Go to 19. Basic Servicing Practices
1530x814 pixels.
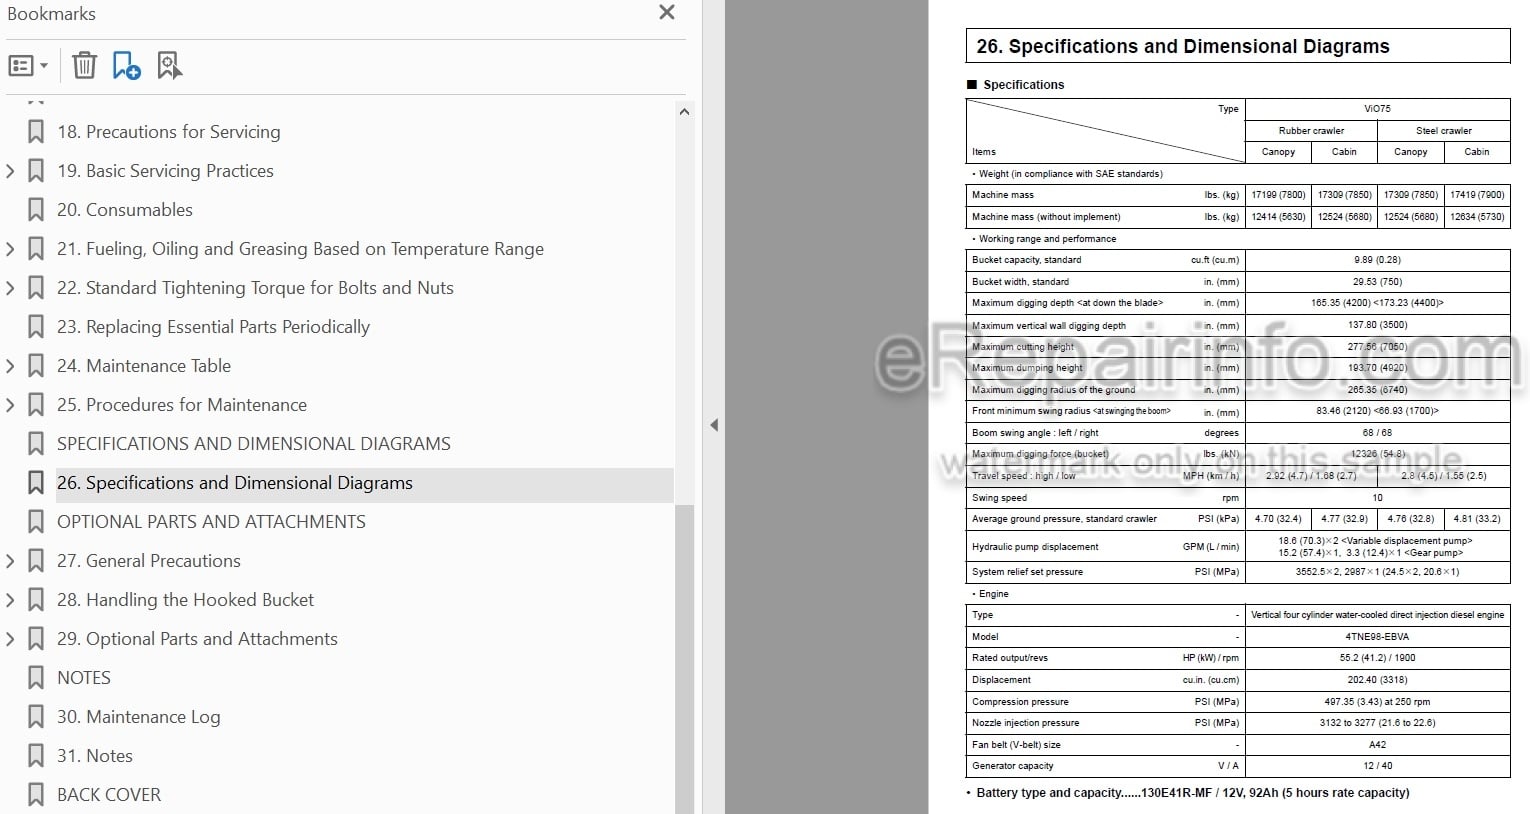[x=165, y=171]
